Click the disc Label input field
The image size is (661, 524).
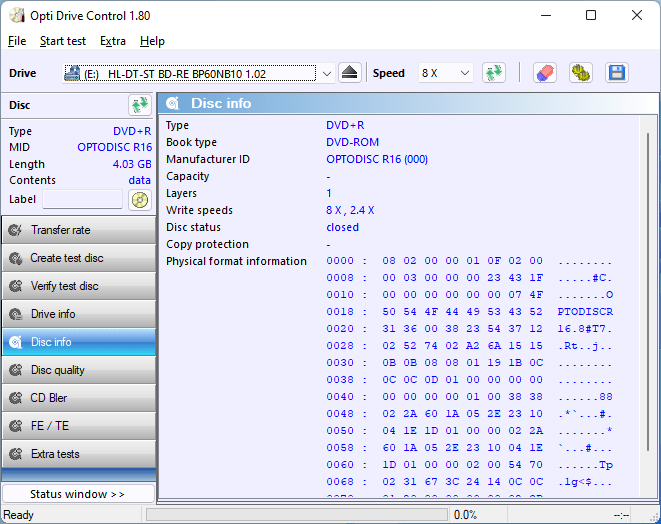[83, 199]
